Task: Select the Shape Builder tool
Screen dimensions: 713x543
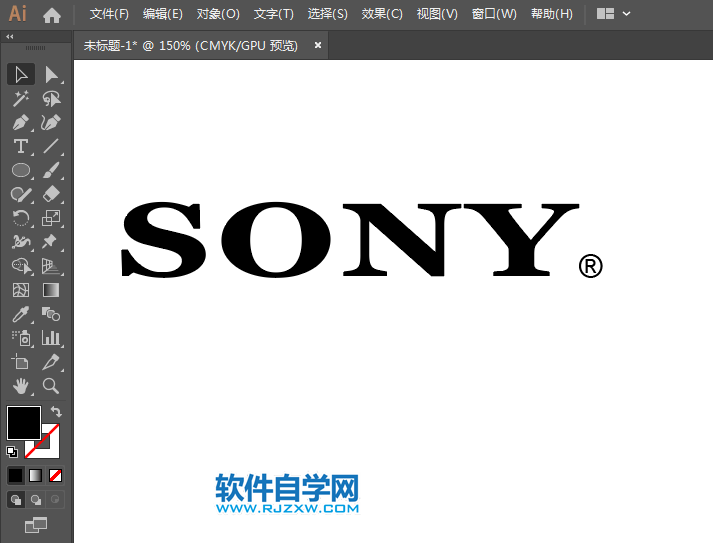Action: [x=21, y=266]
